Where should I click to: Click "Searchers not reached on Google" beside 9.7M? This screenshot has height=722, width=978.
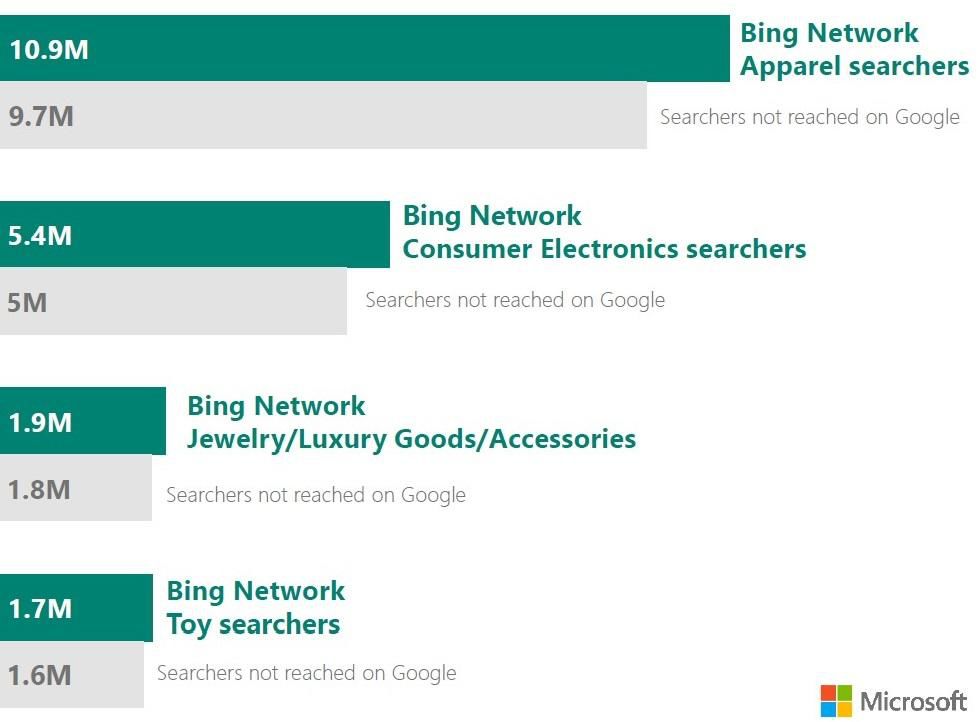[809, 117]
